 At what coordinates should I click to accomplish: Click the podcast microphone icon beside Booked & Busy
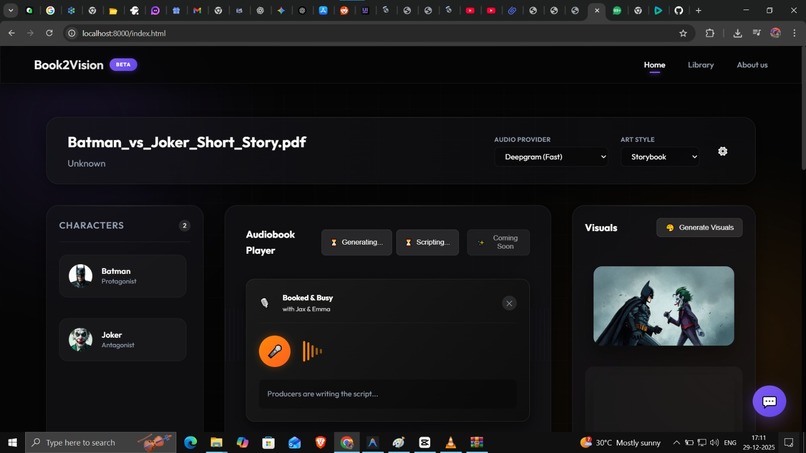coord(265,303)
